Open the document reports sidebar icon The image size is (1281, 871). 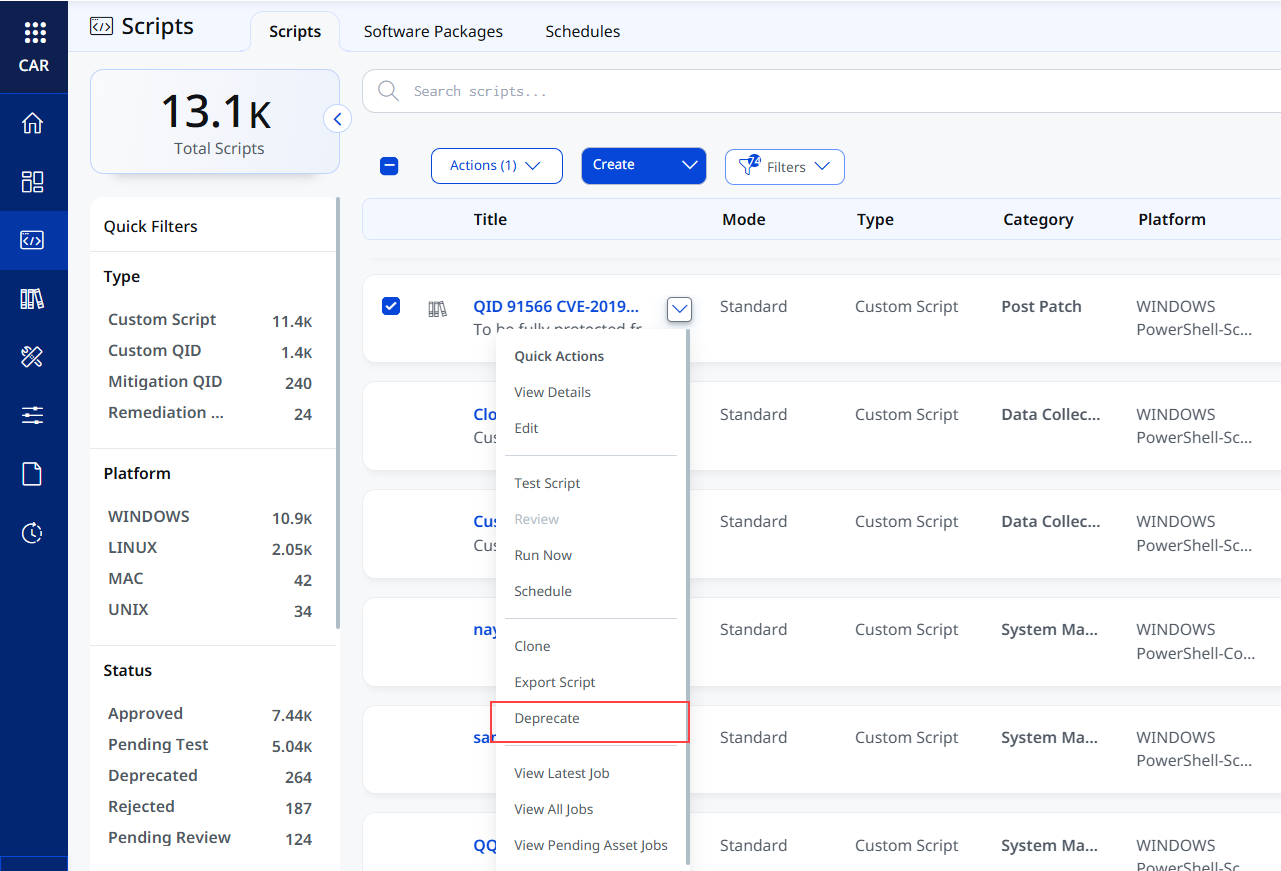(x=33, y=473)
